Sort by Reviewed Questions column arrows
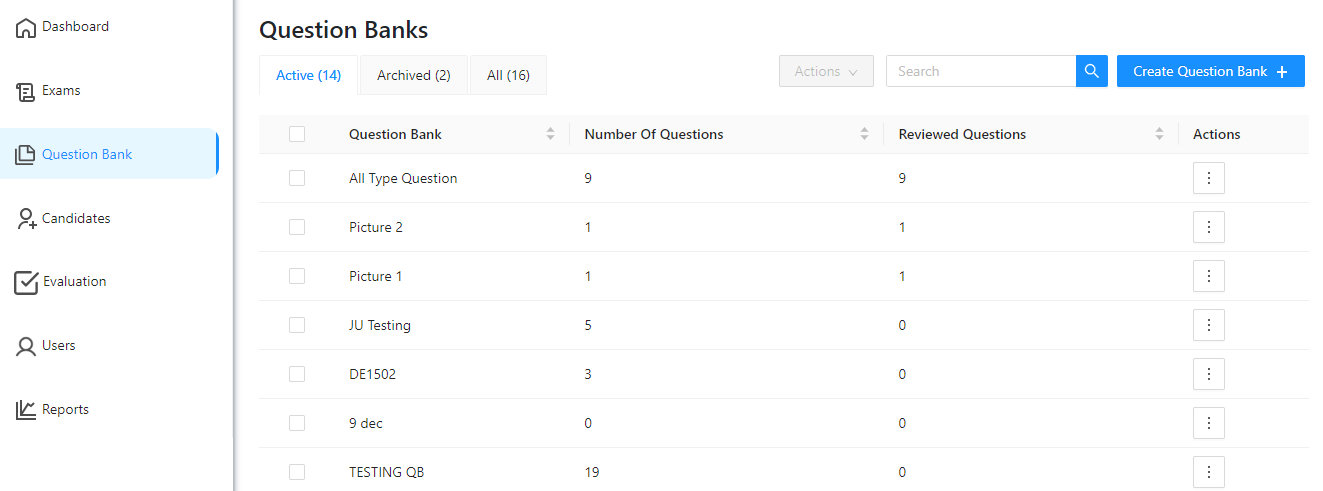The image size is (1323, 491). pos(1159,134)
